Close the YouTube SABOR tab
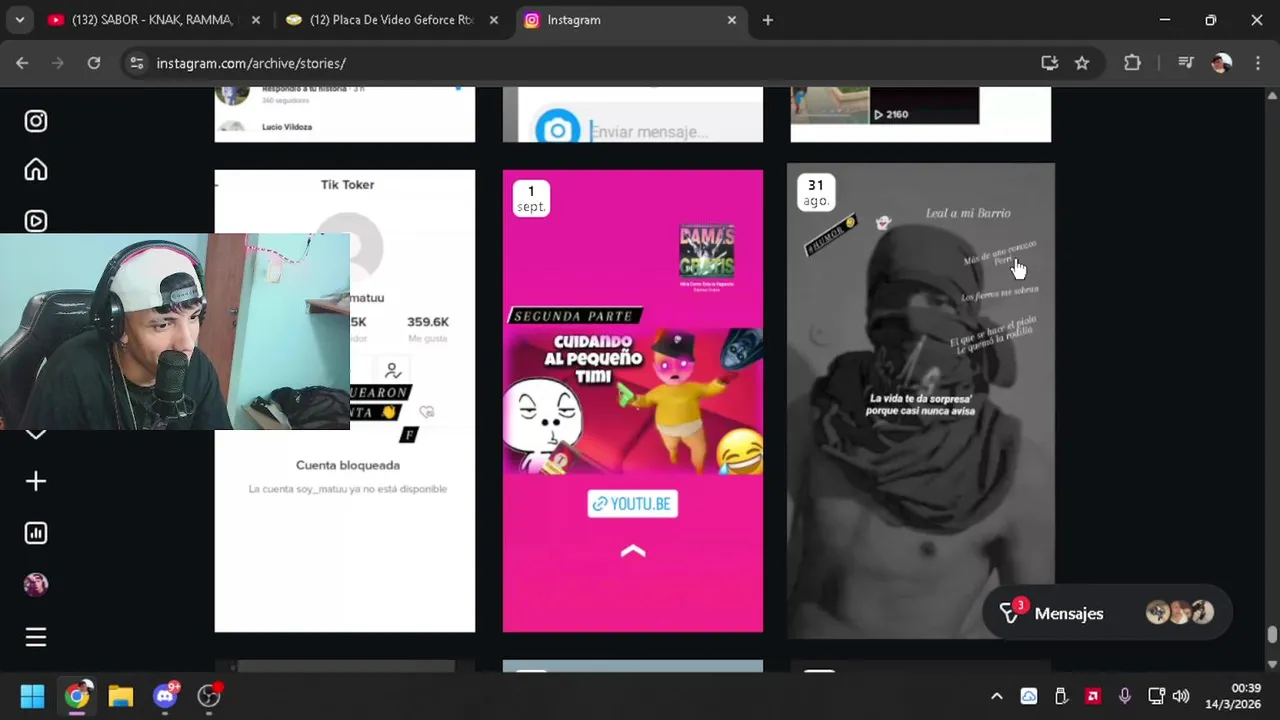 pyautogui.click(x=256, y=20)
